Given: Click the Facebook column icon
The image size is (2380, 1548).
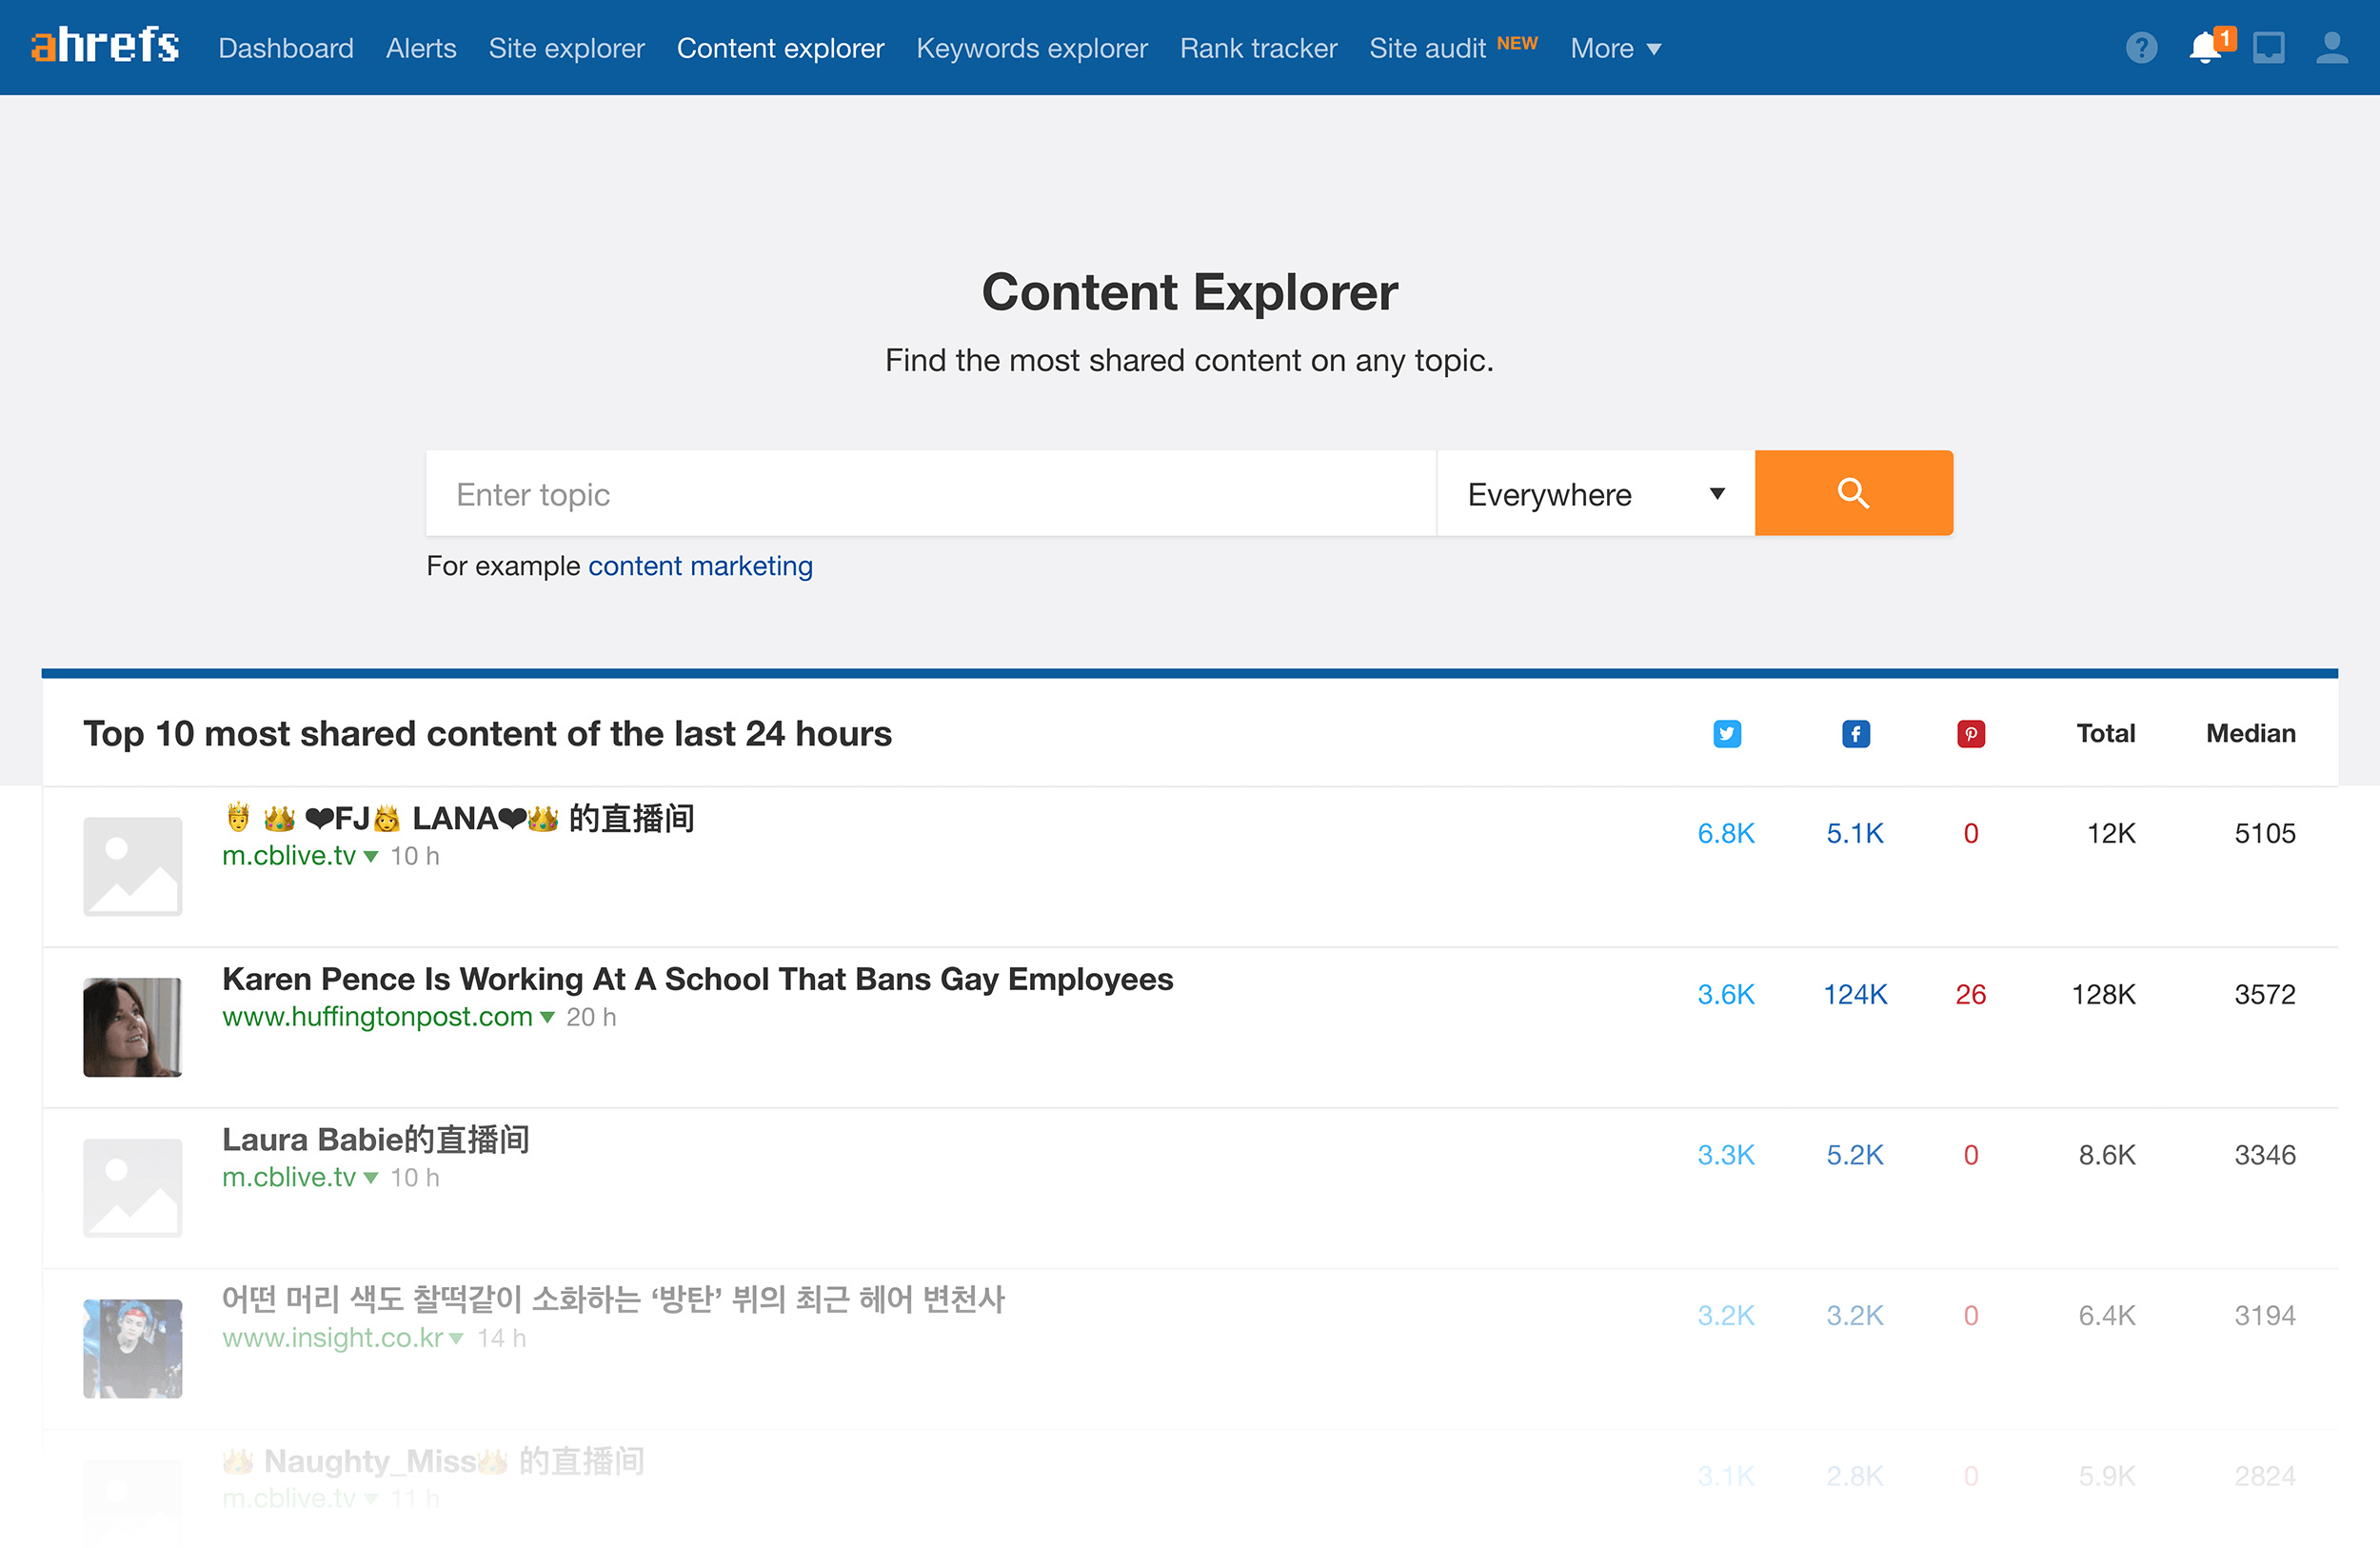Looking at the screenshot, I should 1855,734.
